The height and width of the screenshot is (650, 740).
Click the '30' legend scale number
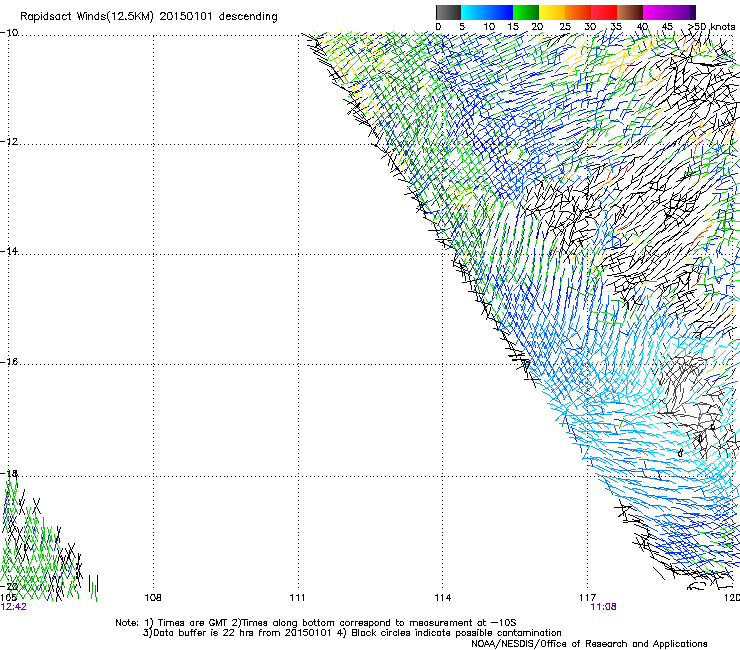(590, 26)
